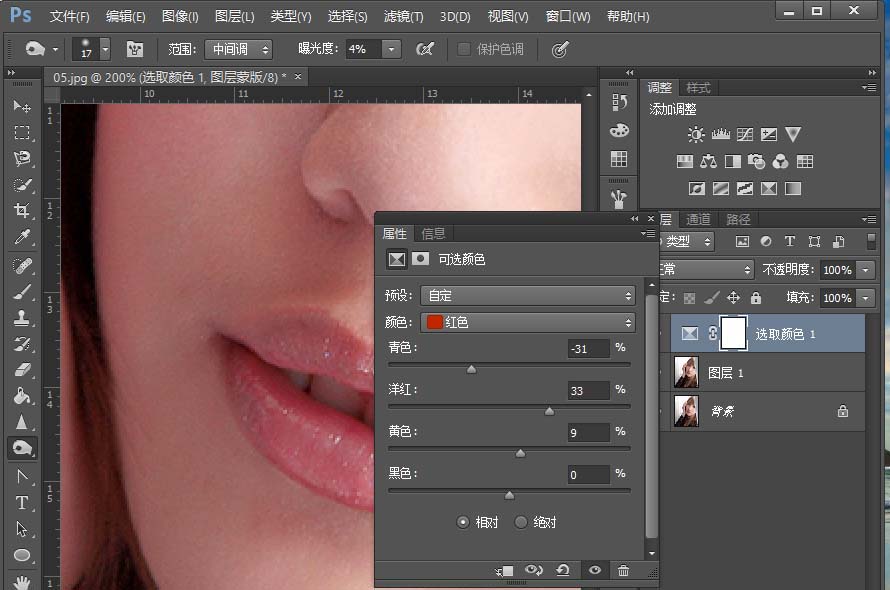Select the 绝对 (Absolute) radio button

tap(521, 522)
